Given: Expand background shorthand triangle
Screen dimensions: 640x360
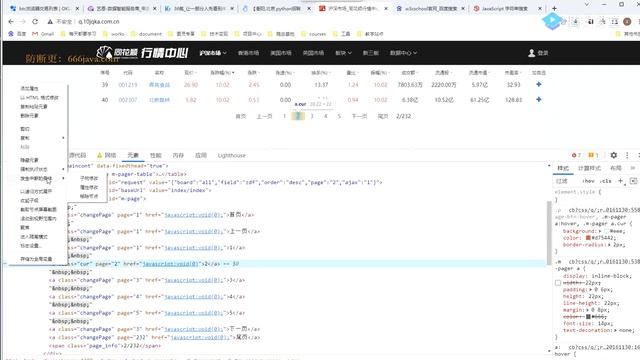Looking at the screenshot, I should point(600,231).
